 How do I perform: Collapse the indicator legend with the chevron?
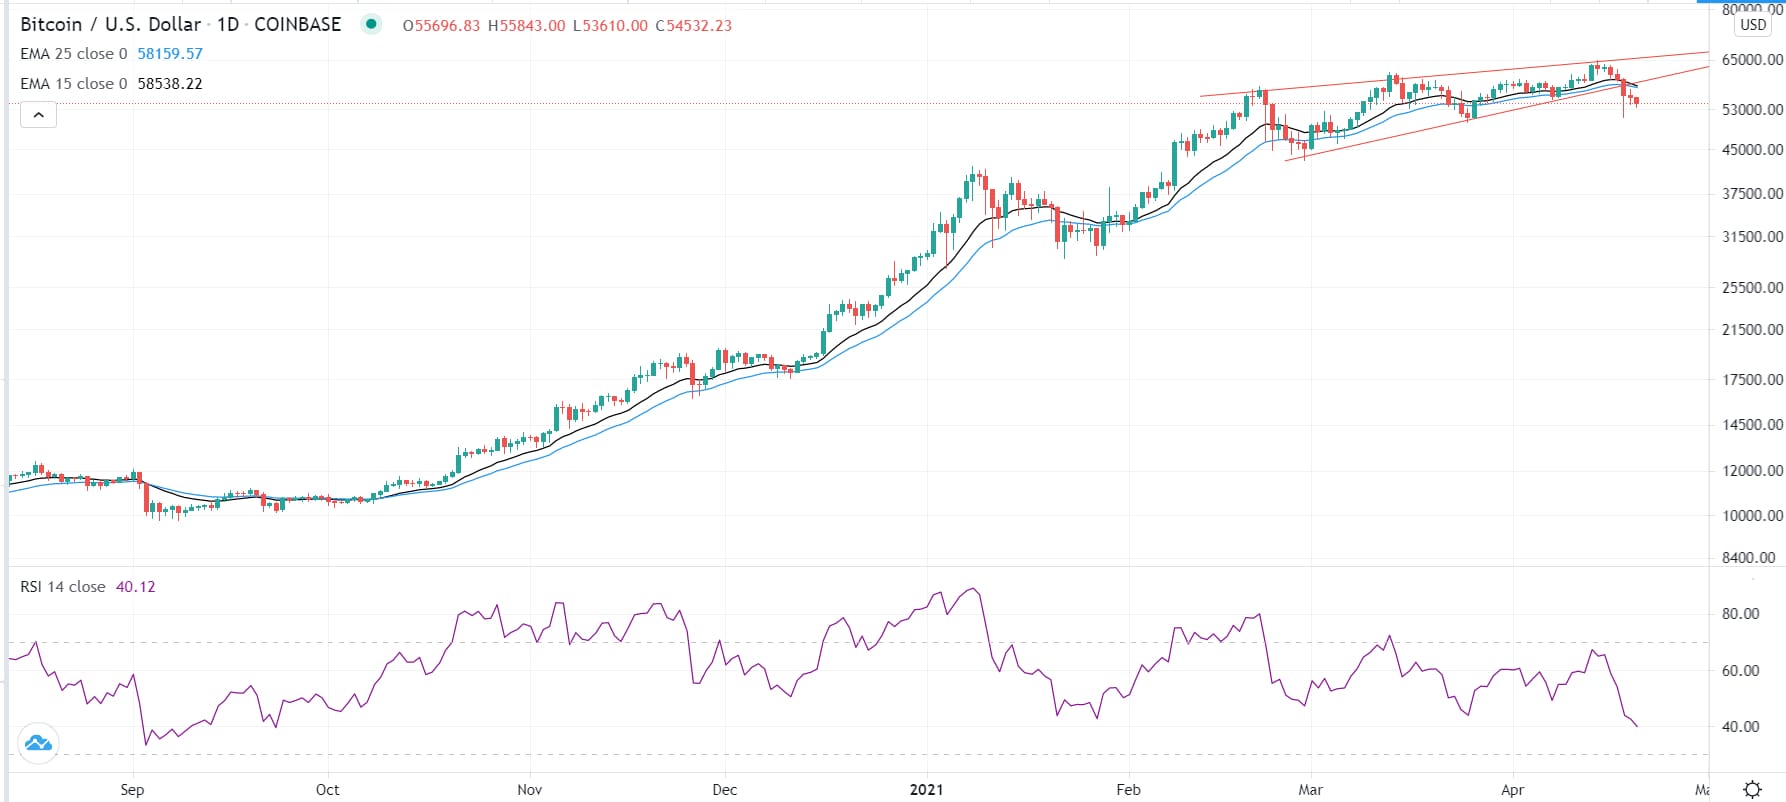pos(38,115)
